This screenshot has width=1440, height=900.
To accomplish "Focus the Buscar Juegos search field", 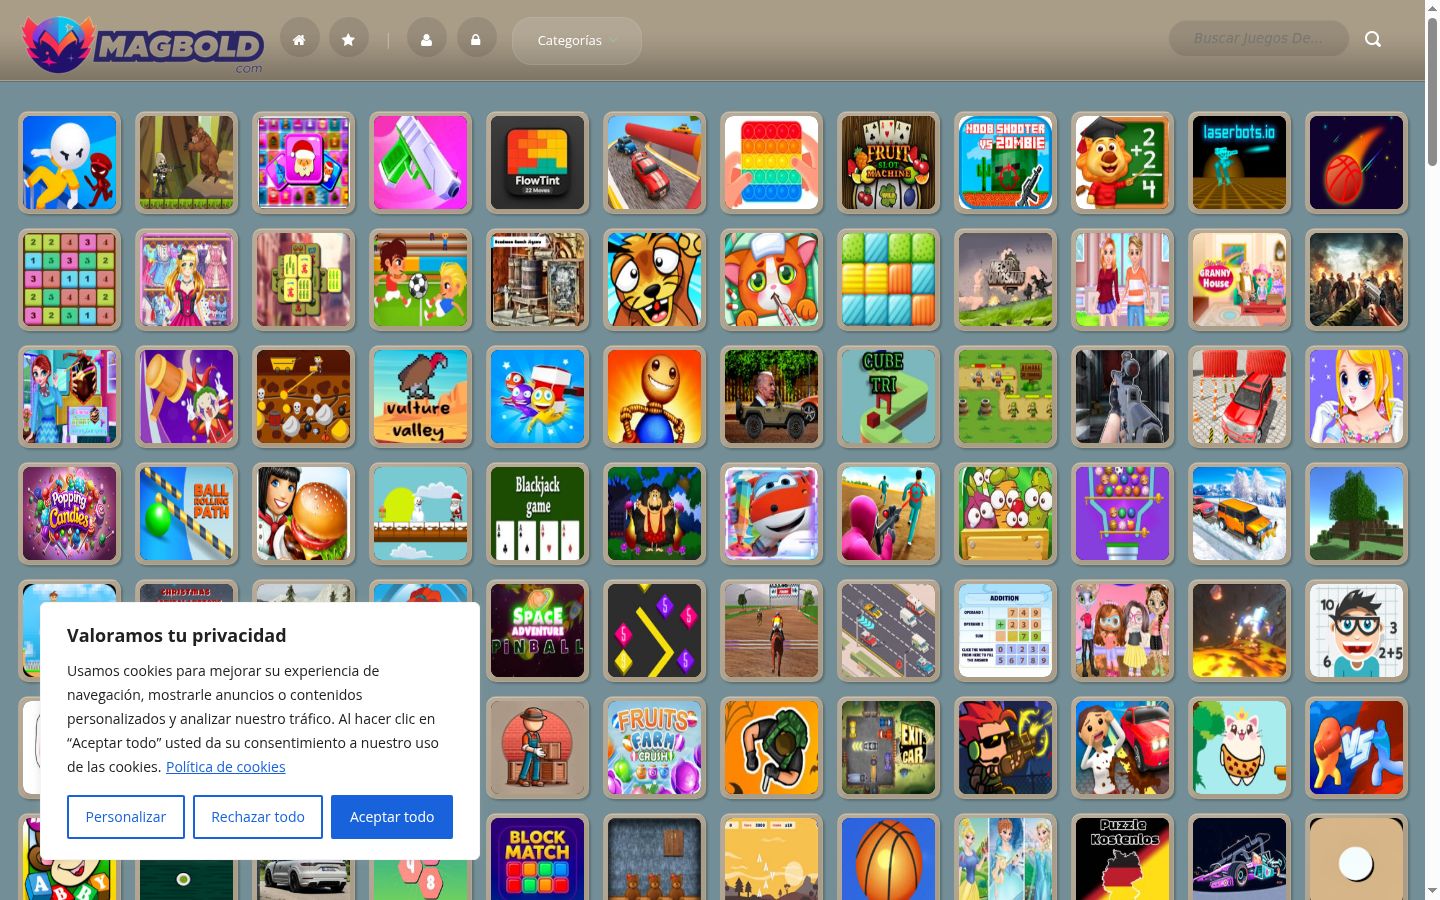I will (1258, 39).
